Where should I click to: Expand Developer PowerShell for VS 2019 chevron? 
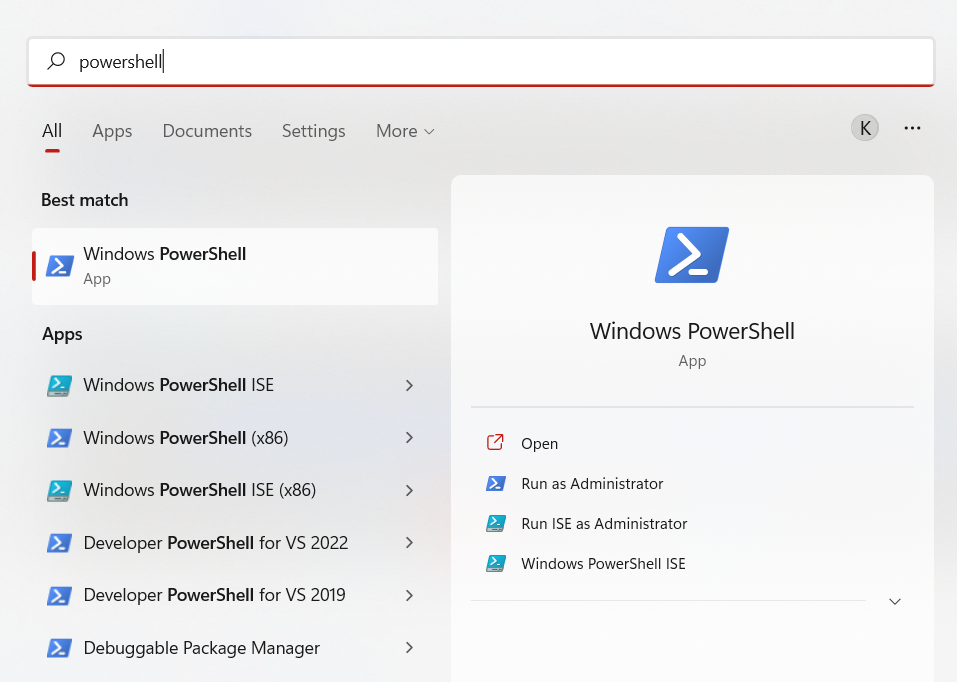coord(409,595)
